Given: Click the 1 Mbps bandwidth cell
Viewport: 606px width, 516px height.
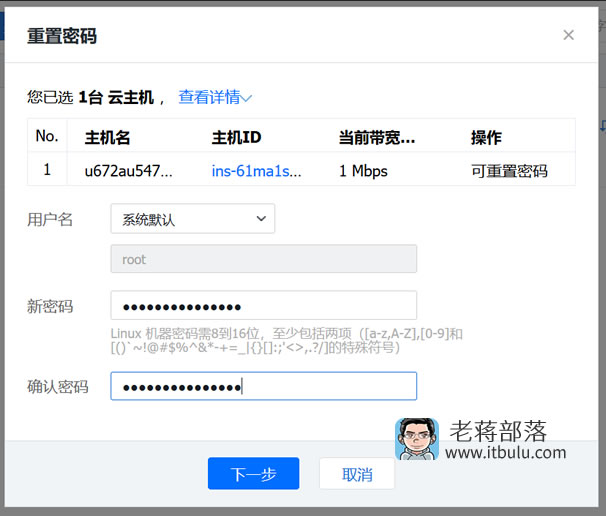Looking at the screenshot, I should (x=363, y=171).
